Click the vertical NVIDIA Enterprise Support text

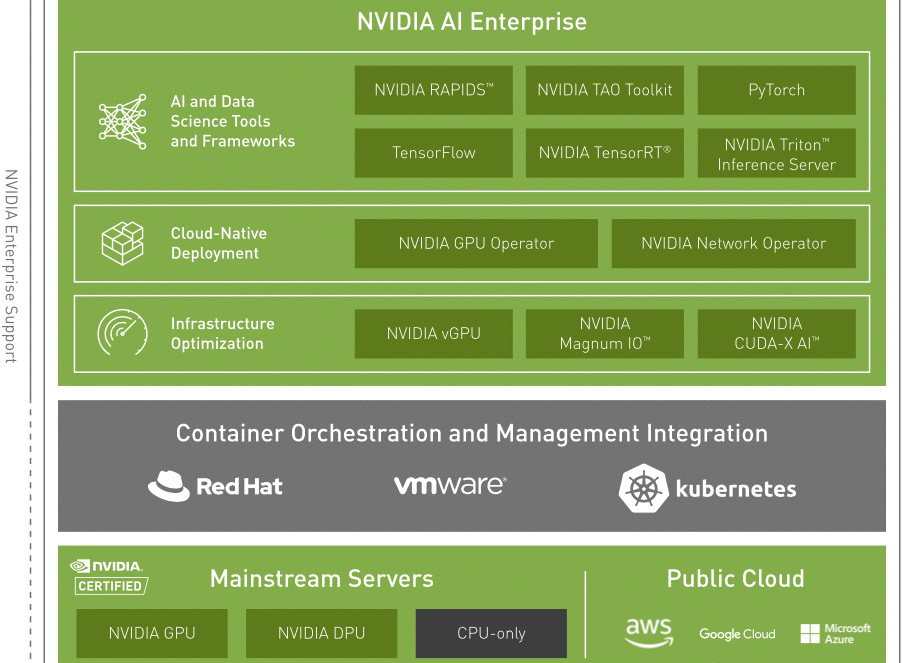[x=11, y=266]
